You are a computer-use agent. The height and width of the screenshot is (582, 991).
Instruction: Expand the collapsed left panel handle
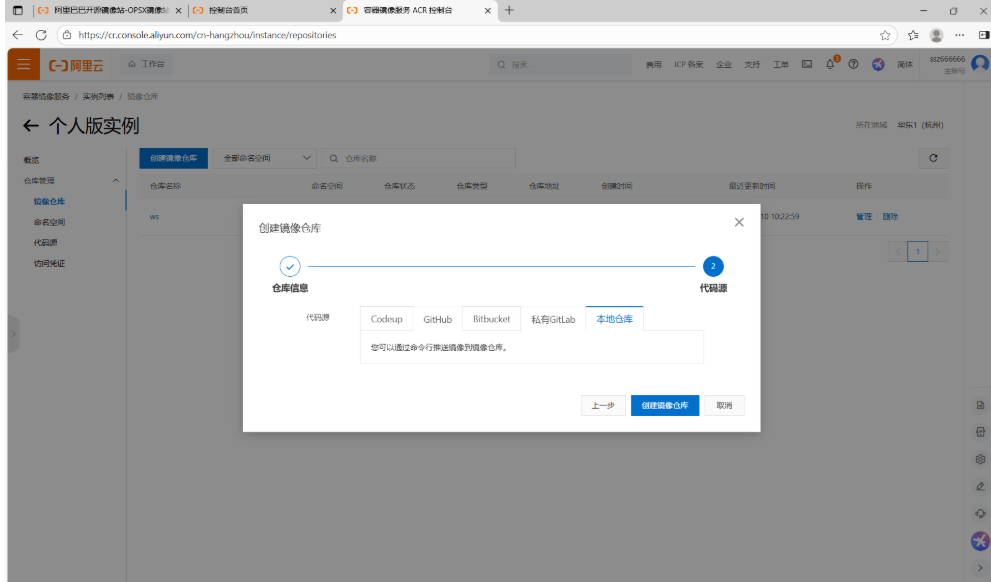(x=13, y=334)
